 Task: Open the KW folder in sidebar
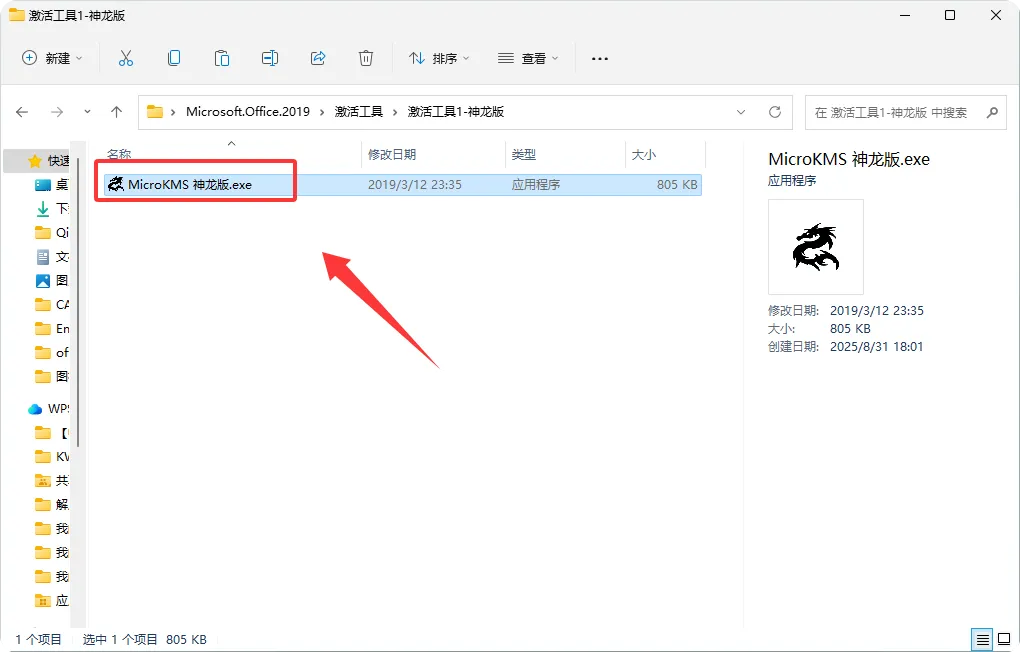(51, 456)
